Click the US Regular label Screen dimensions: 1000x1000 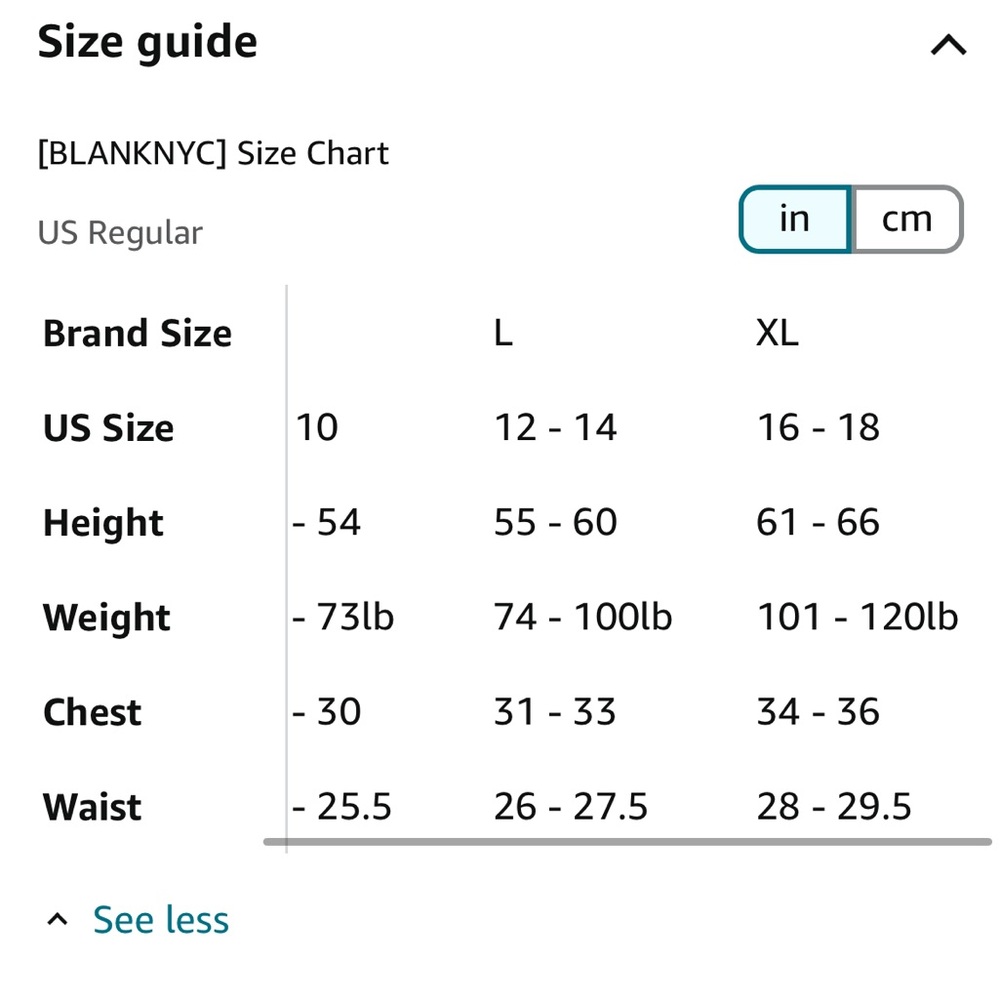[x=120, y=233]
